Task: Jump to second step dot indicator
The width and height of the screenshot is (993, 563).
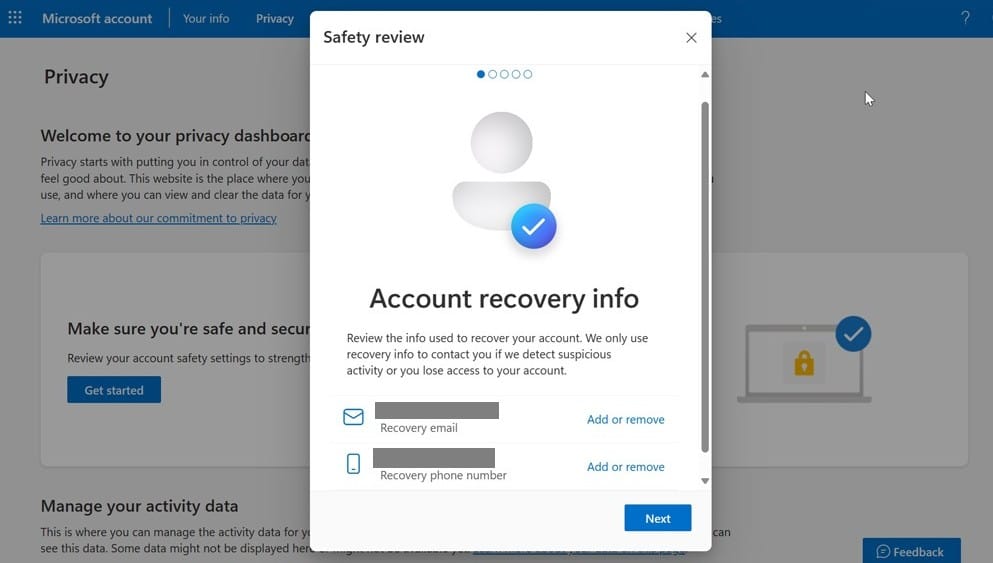Action: [x=493, y=74]
